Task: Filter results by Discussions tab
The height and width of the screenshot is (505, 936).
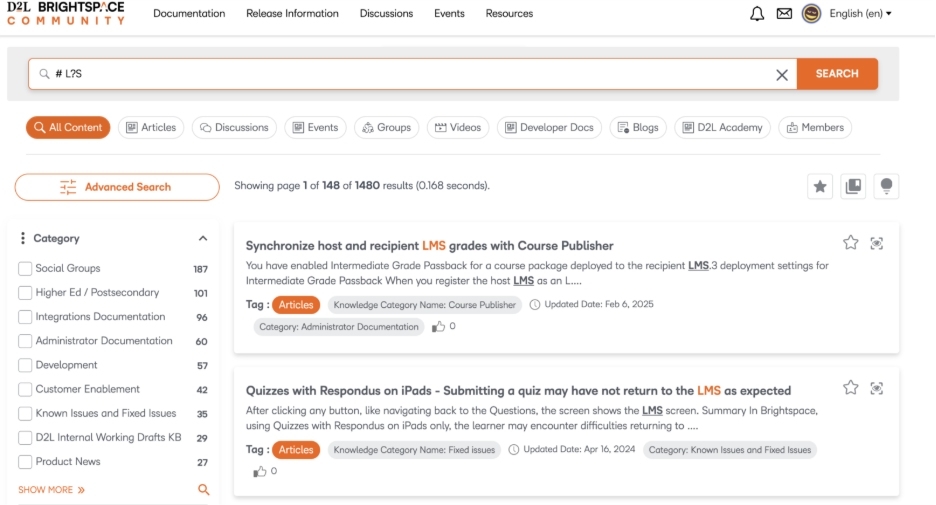Action: click(x=234, y=127)
